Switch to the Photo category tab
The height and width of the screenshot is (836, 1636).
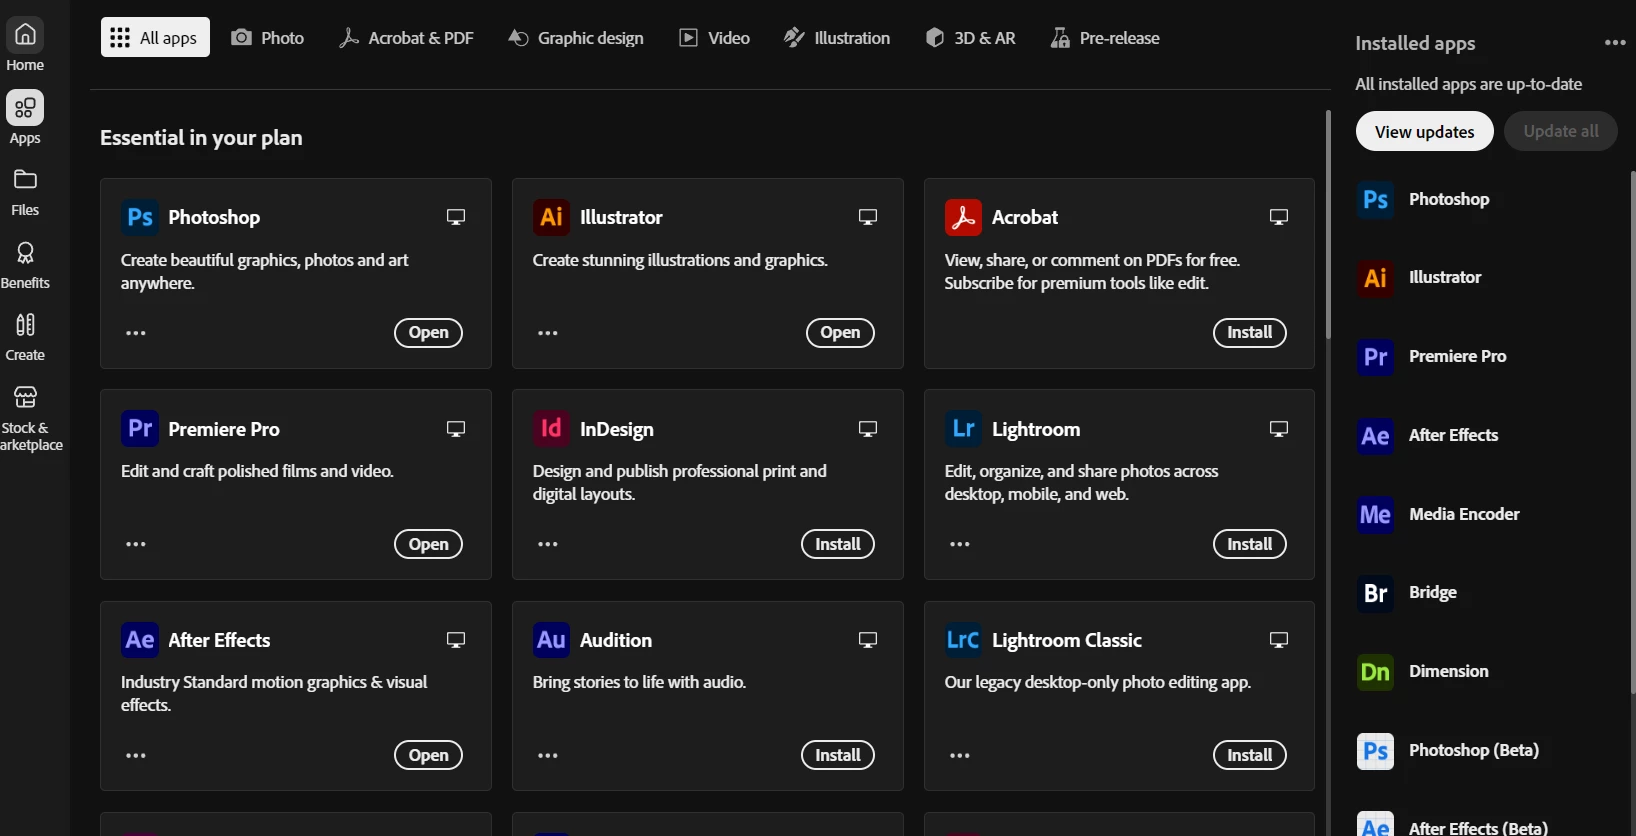tap(267, 38)
